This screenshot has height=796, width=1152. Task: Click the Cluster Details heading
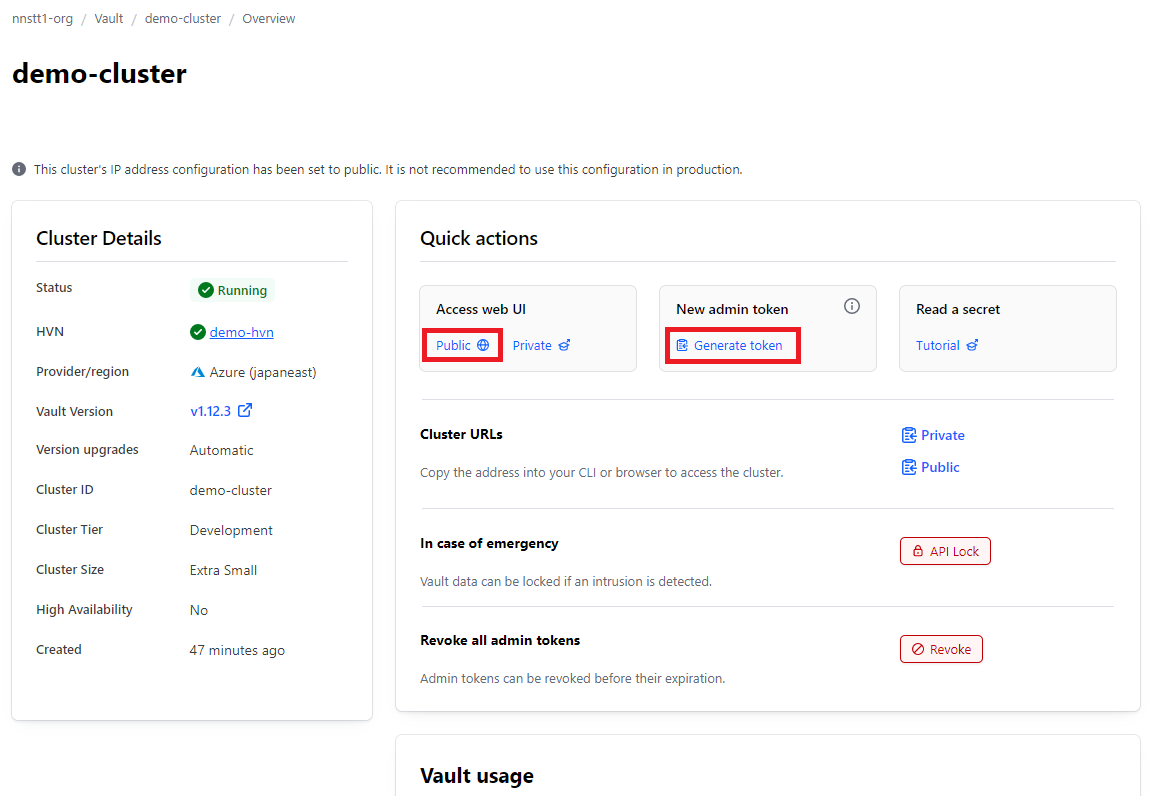point(98,238)
